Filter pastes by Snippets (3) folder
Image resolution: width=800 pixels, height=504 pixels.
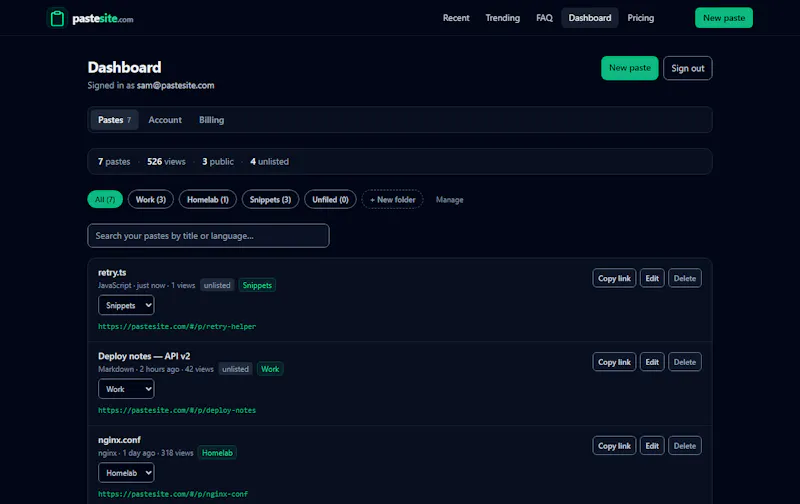(270, 199)
